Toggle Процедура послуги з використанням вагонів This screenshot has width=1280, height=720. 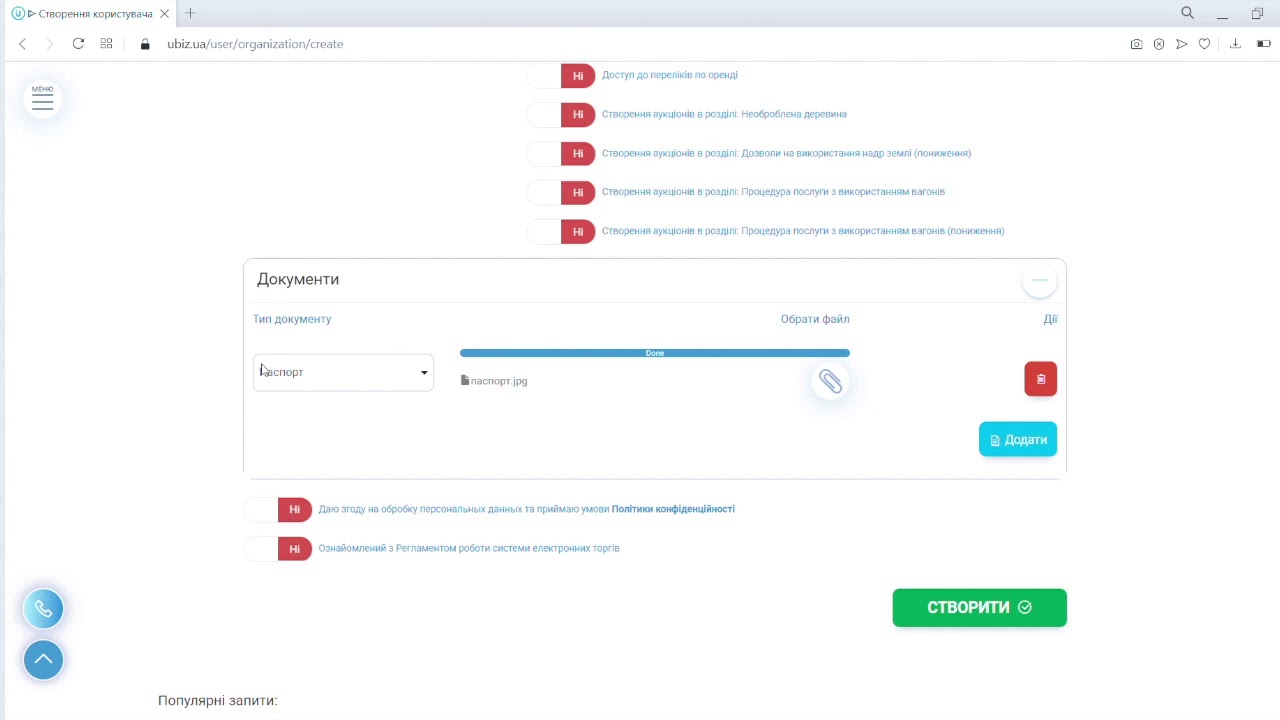pos(561,193)
